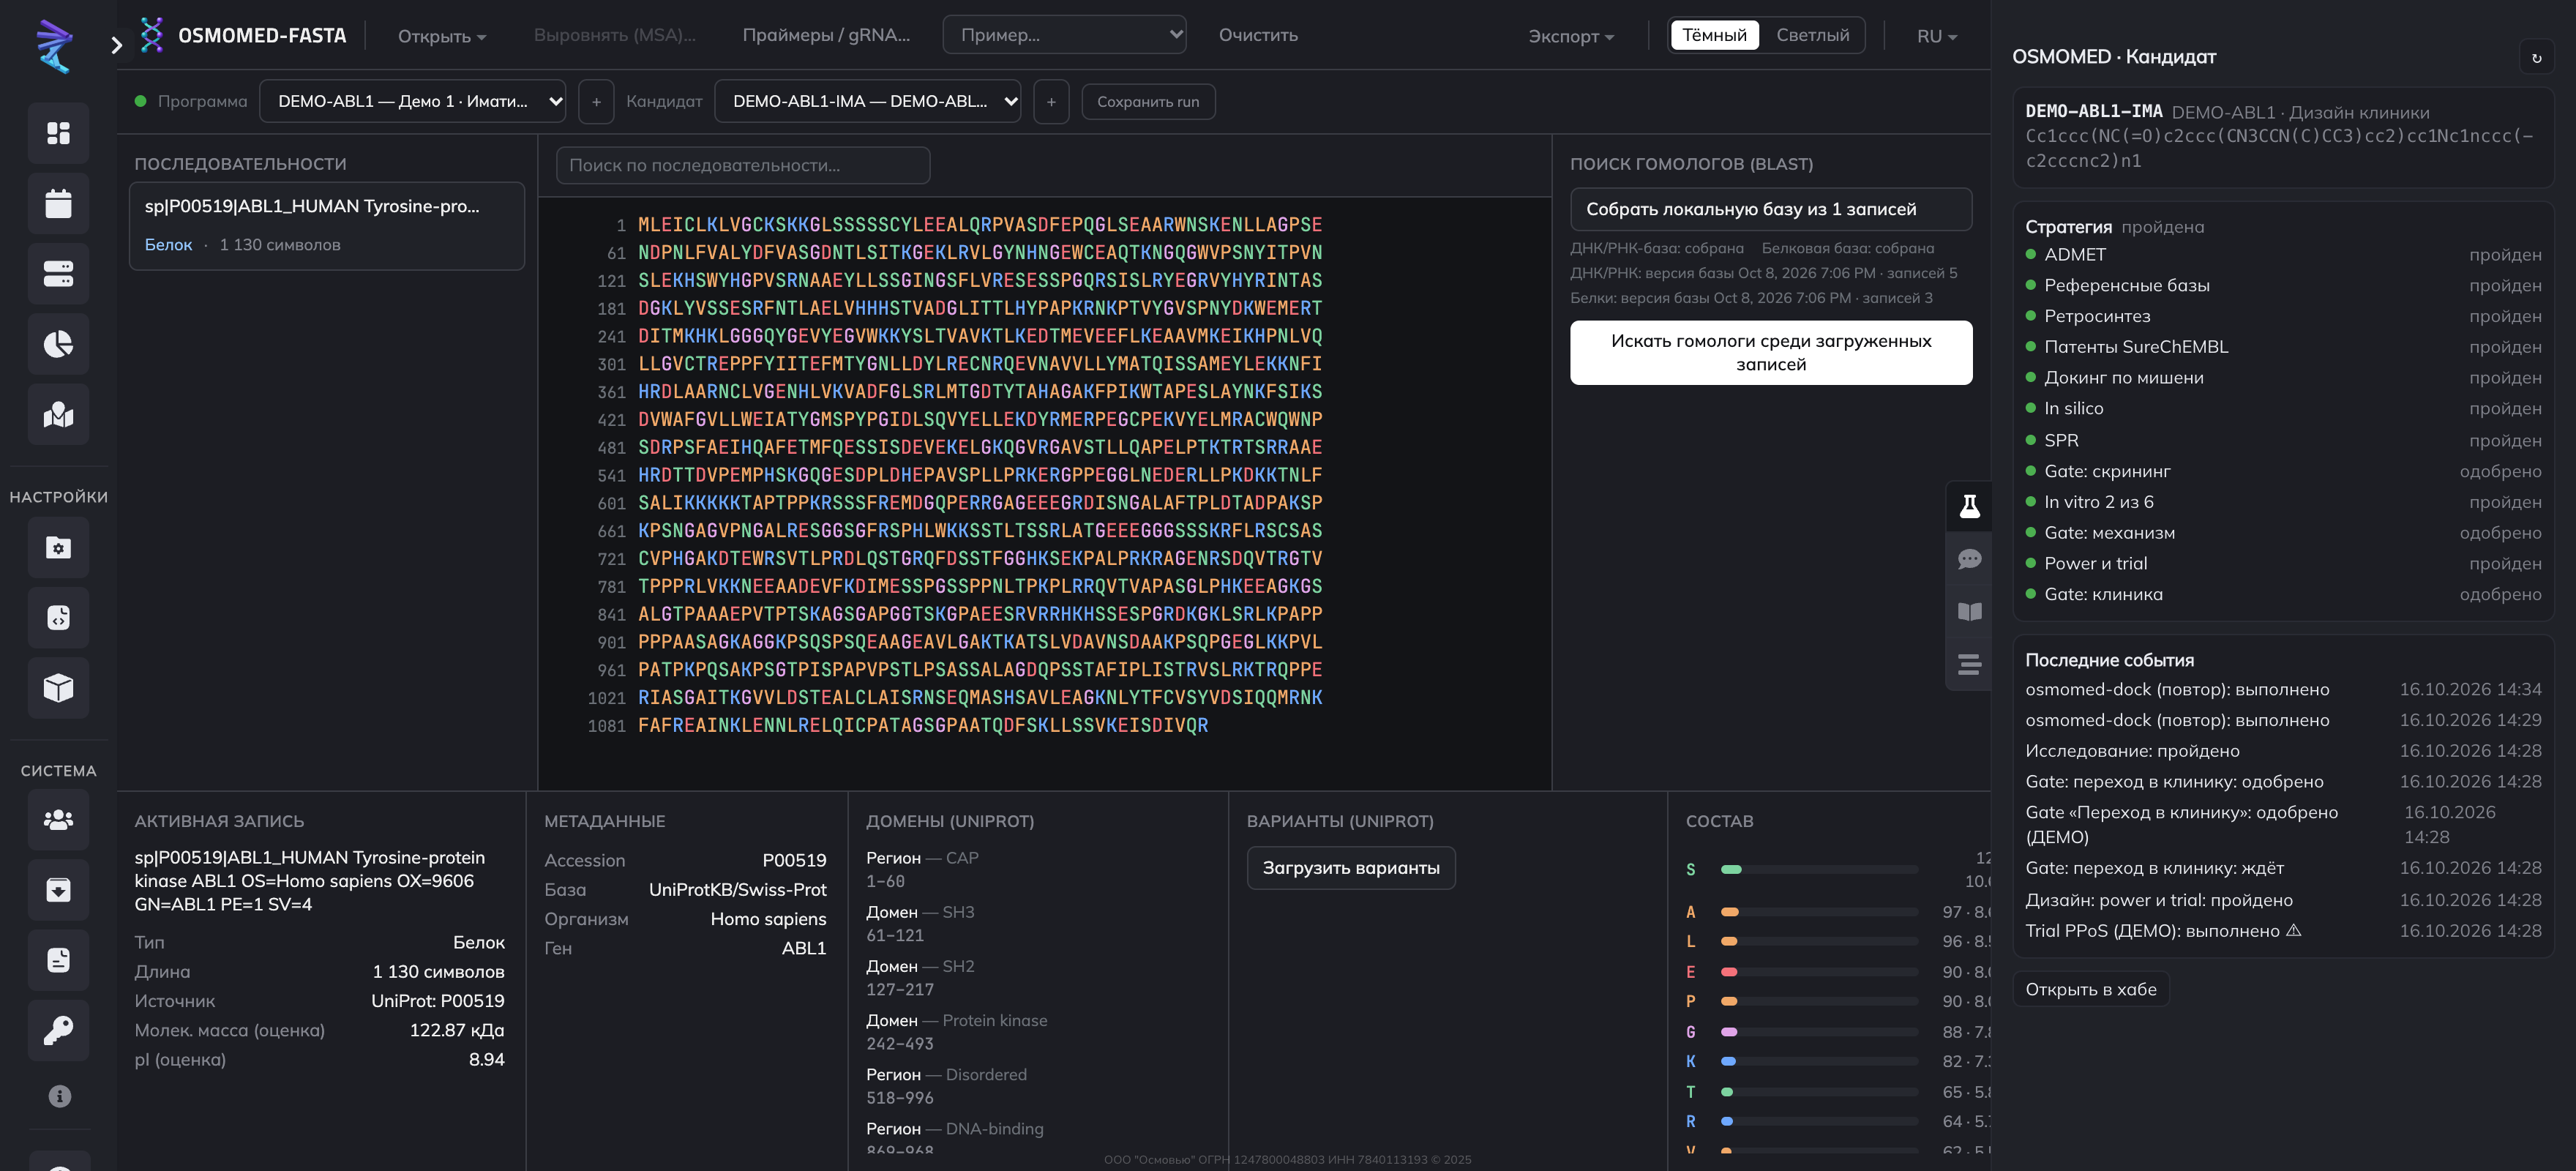2576x1171 pixels.
Task: Open the users group icon in sidebar
Action: pyautogui.click(x=58, y=820)
